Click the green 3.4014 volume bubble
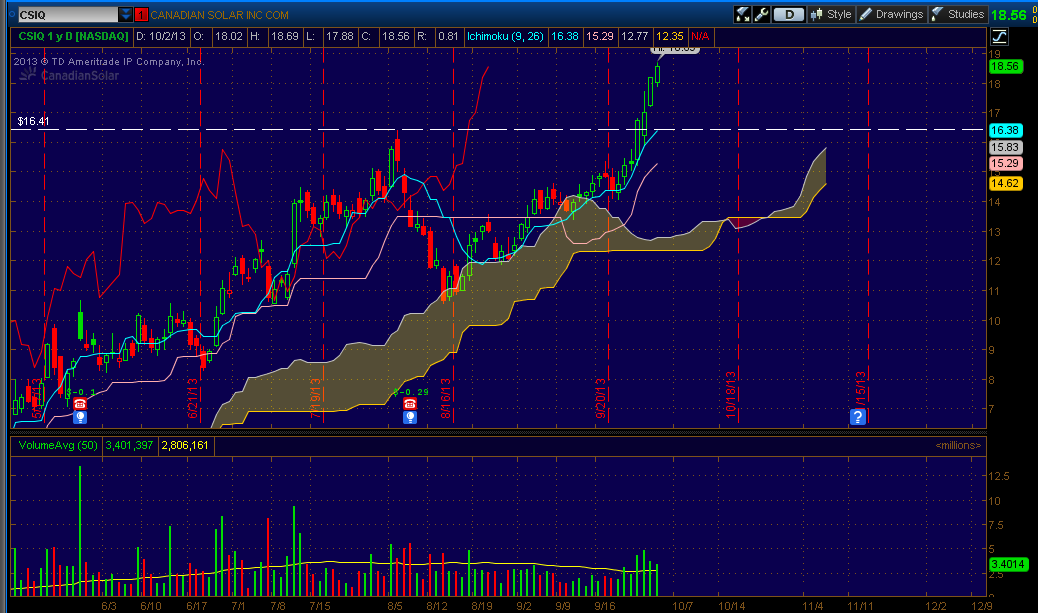The image size is (1038, 613). pyautogui.click(x=1008, y=564)
